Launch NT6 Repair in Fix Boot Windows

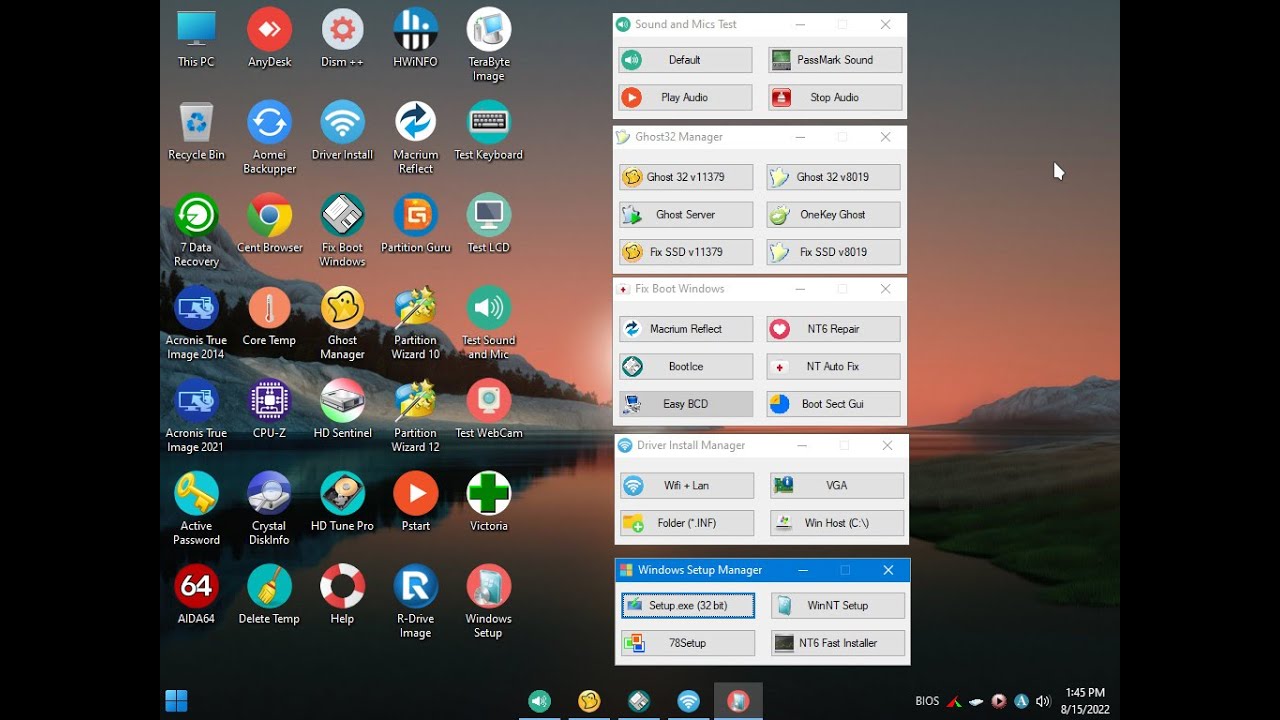833,328
